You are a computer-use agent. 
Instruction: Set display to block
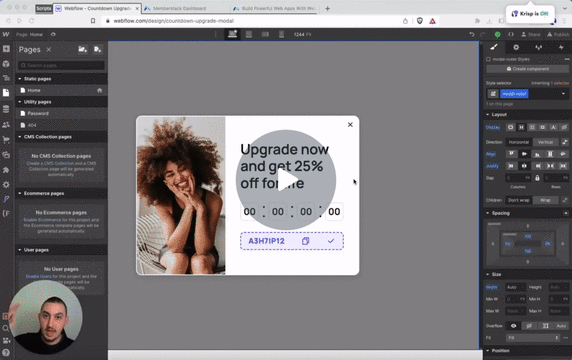(510, 127)
